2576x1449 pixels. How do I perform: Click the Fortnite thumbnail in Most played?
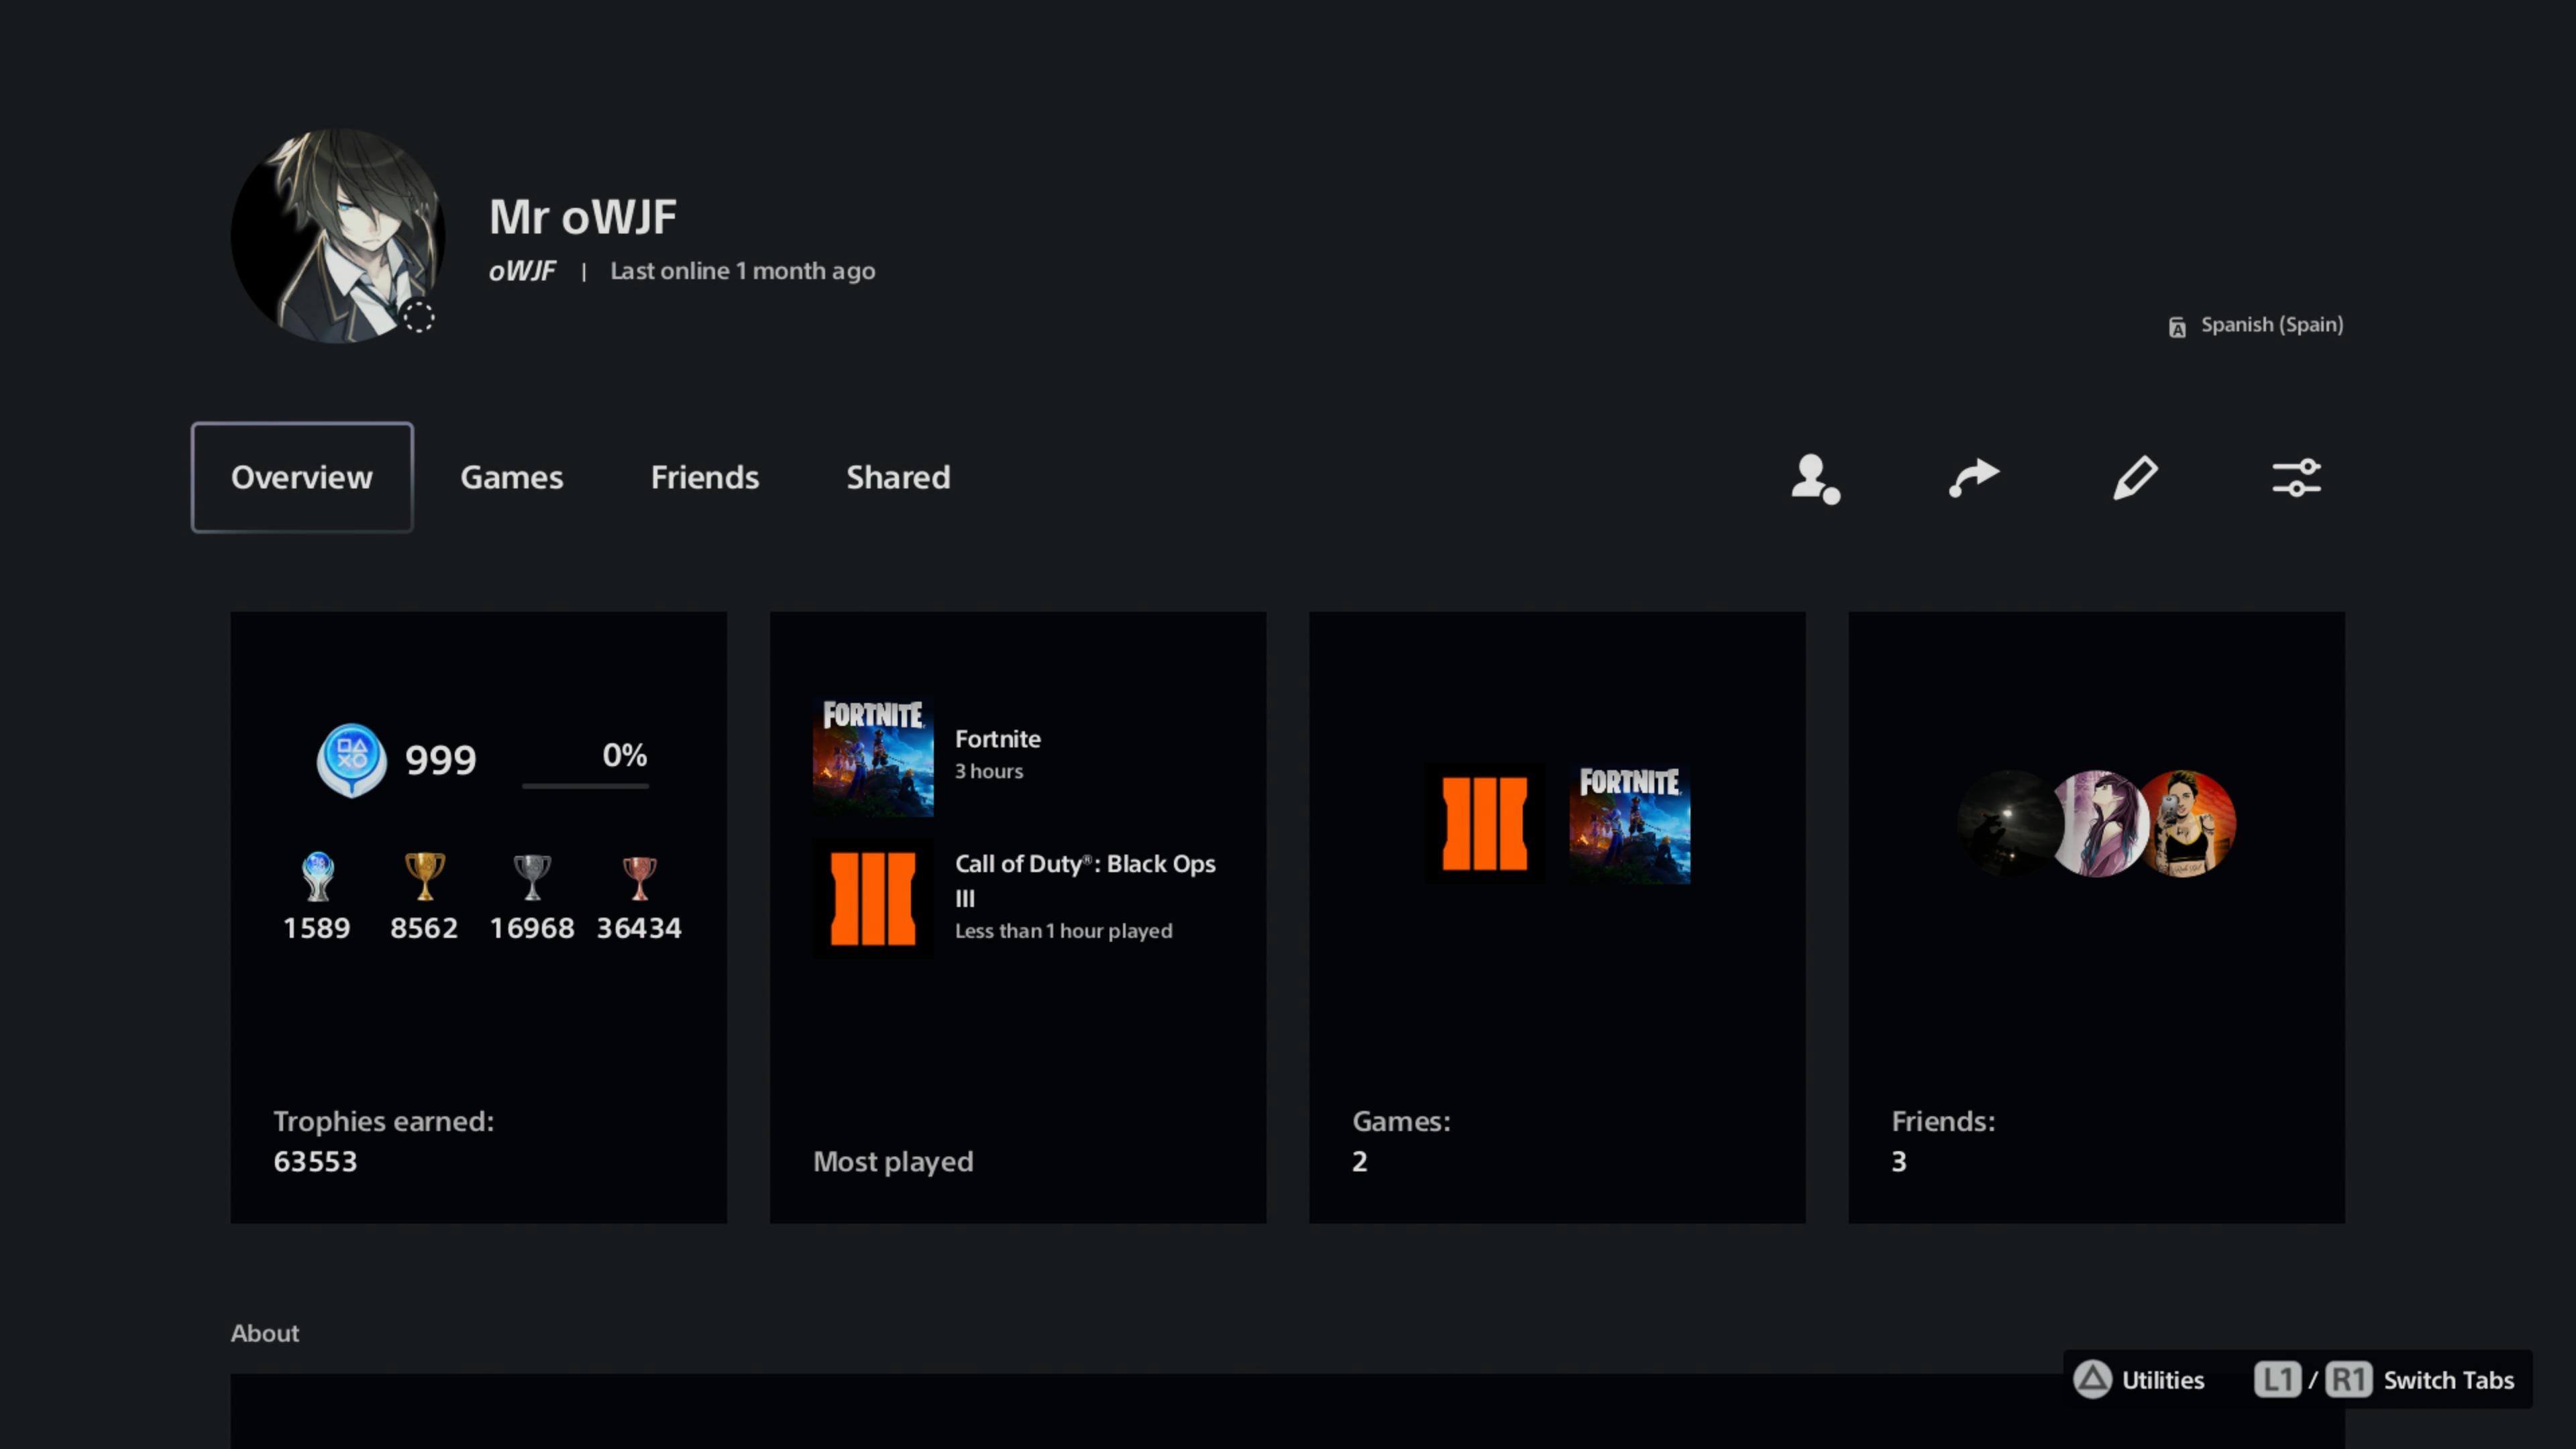coord(873,757)
